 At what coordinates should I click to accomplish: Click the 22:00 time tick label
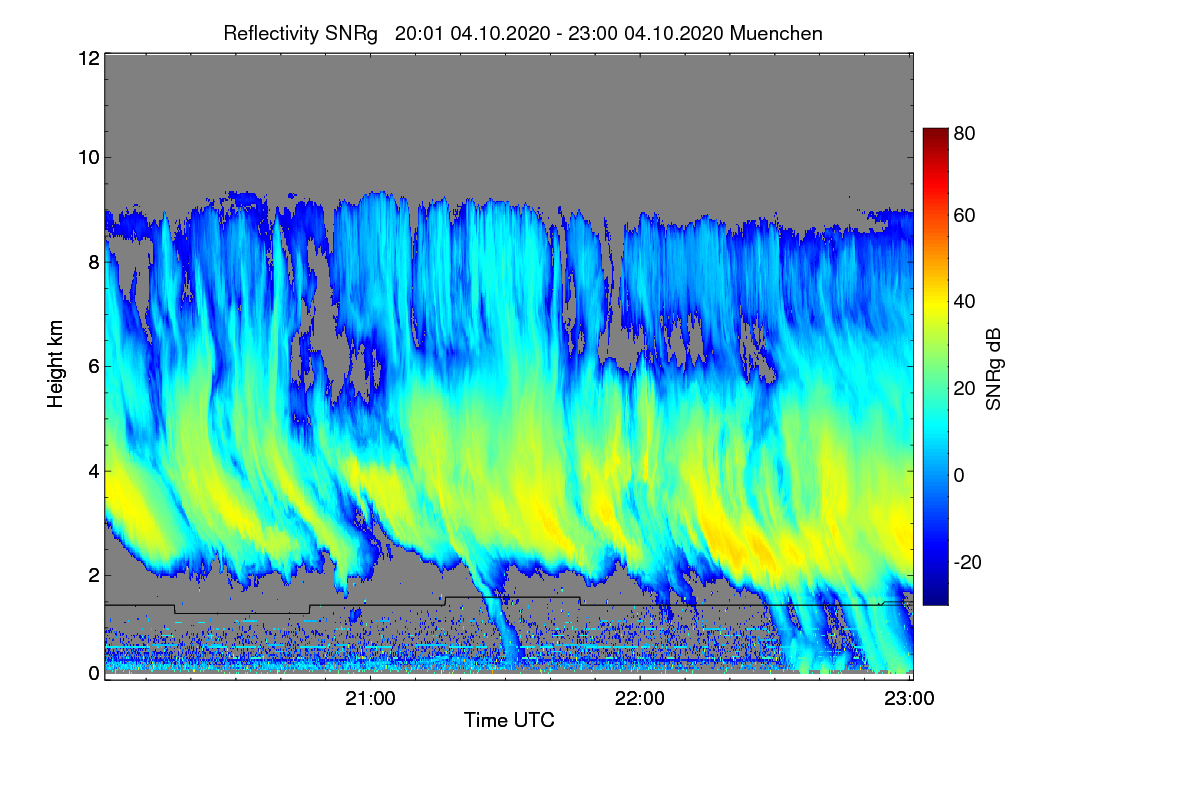[x=640, y=698]
